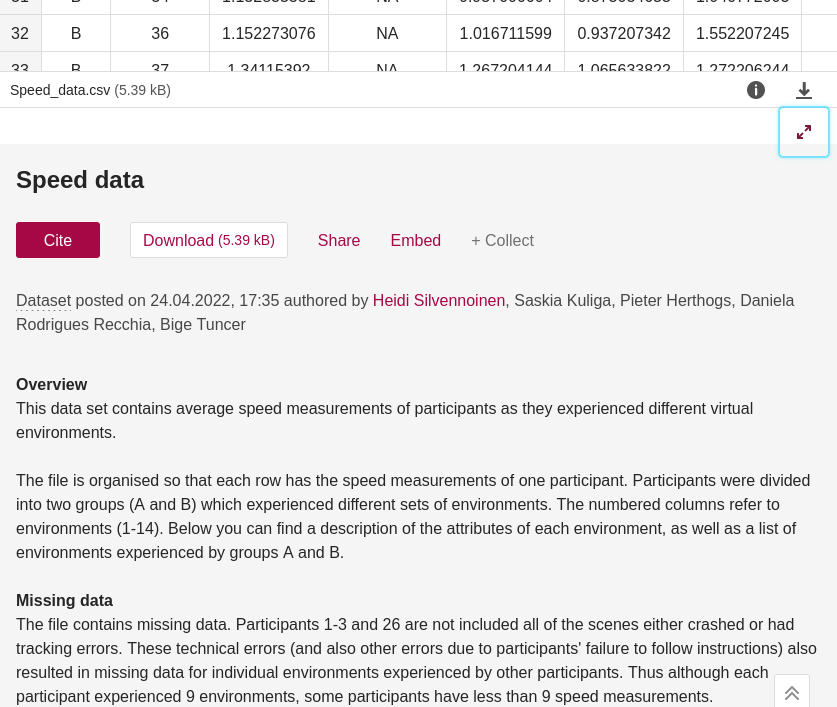Click the file info icon

click(x=756, y=90)
